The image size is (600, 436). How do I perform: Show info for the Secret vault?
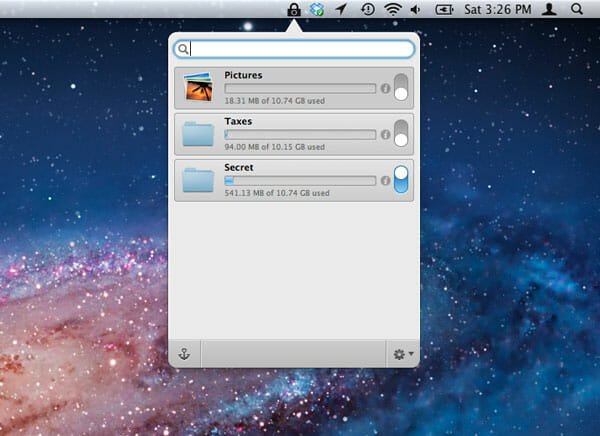384,181
